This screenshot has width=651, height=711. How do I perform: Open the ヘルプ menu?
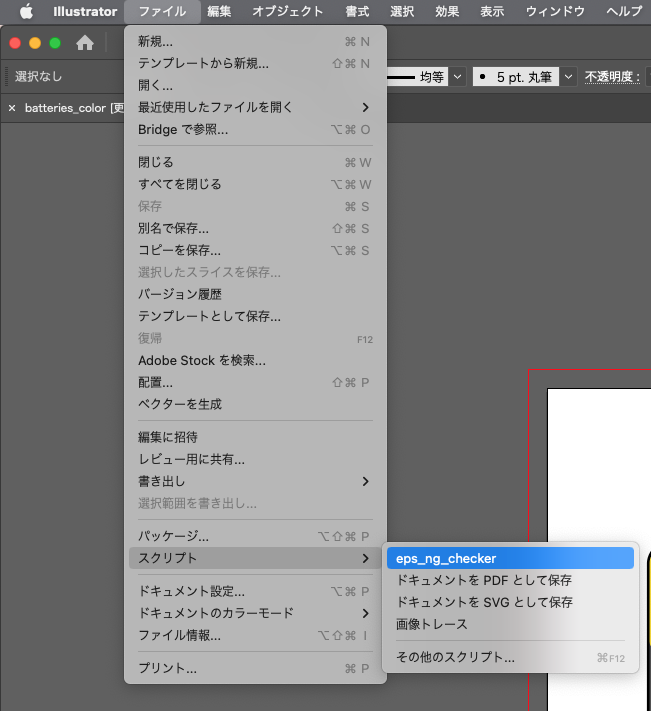[x=624, y=11]
